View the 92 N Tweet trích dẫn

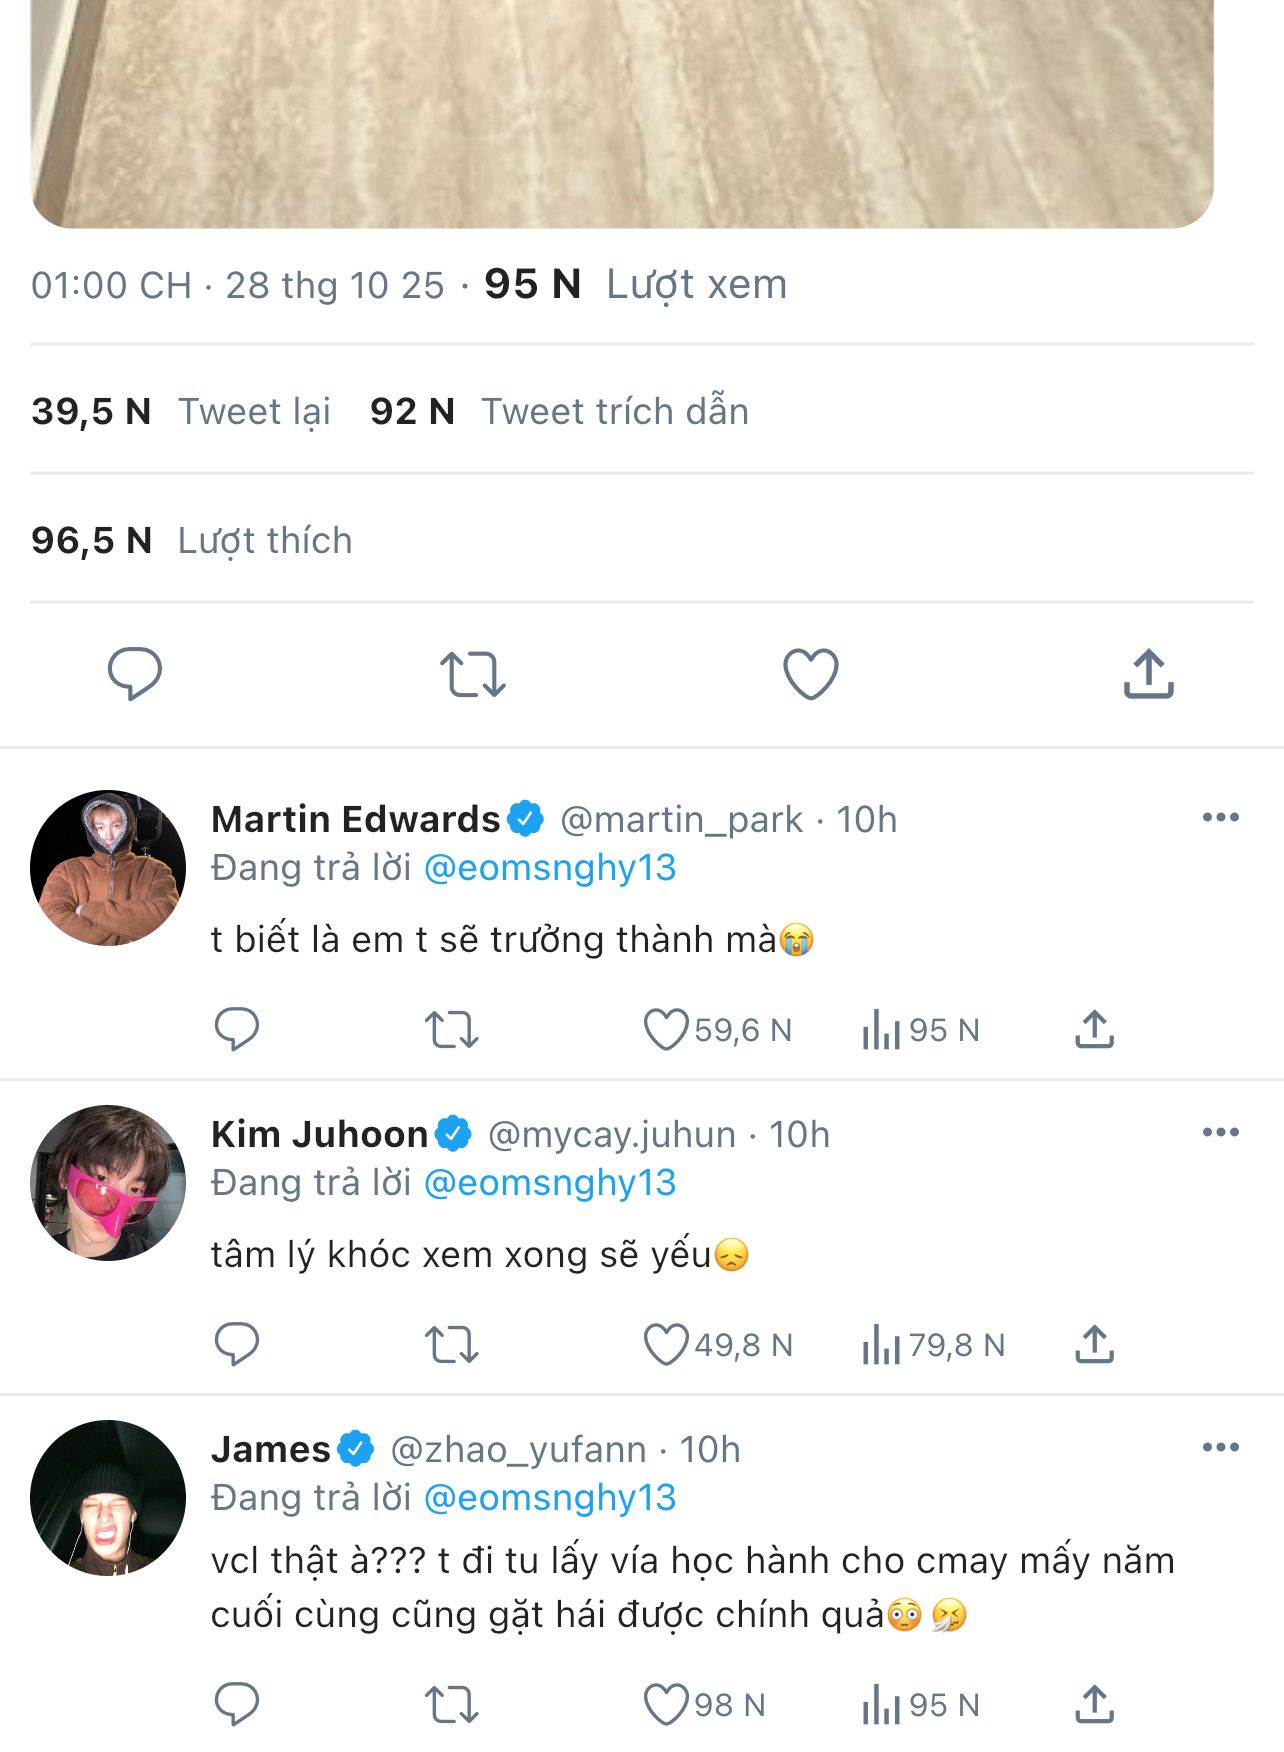[x=559, y=411]
